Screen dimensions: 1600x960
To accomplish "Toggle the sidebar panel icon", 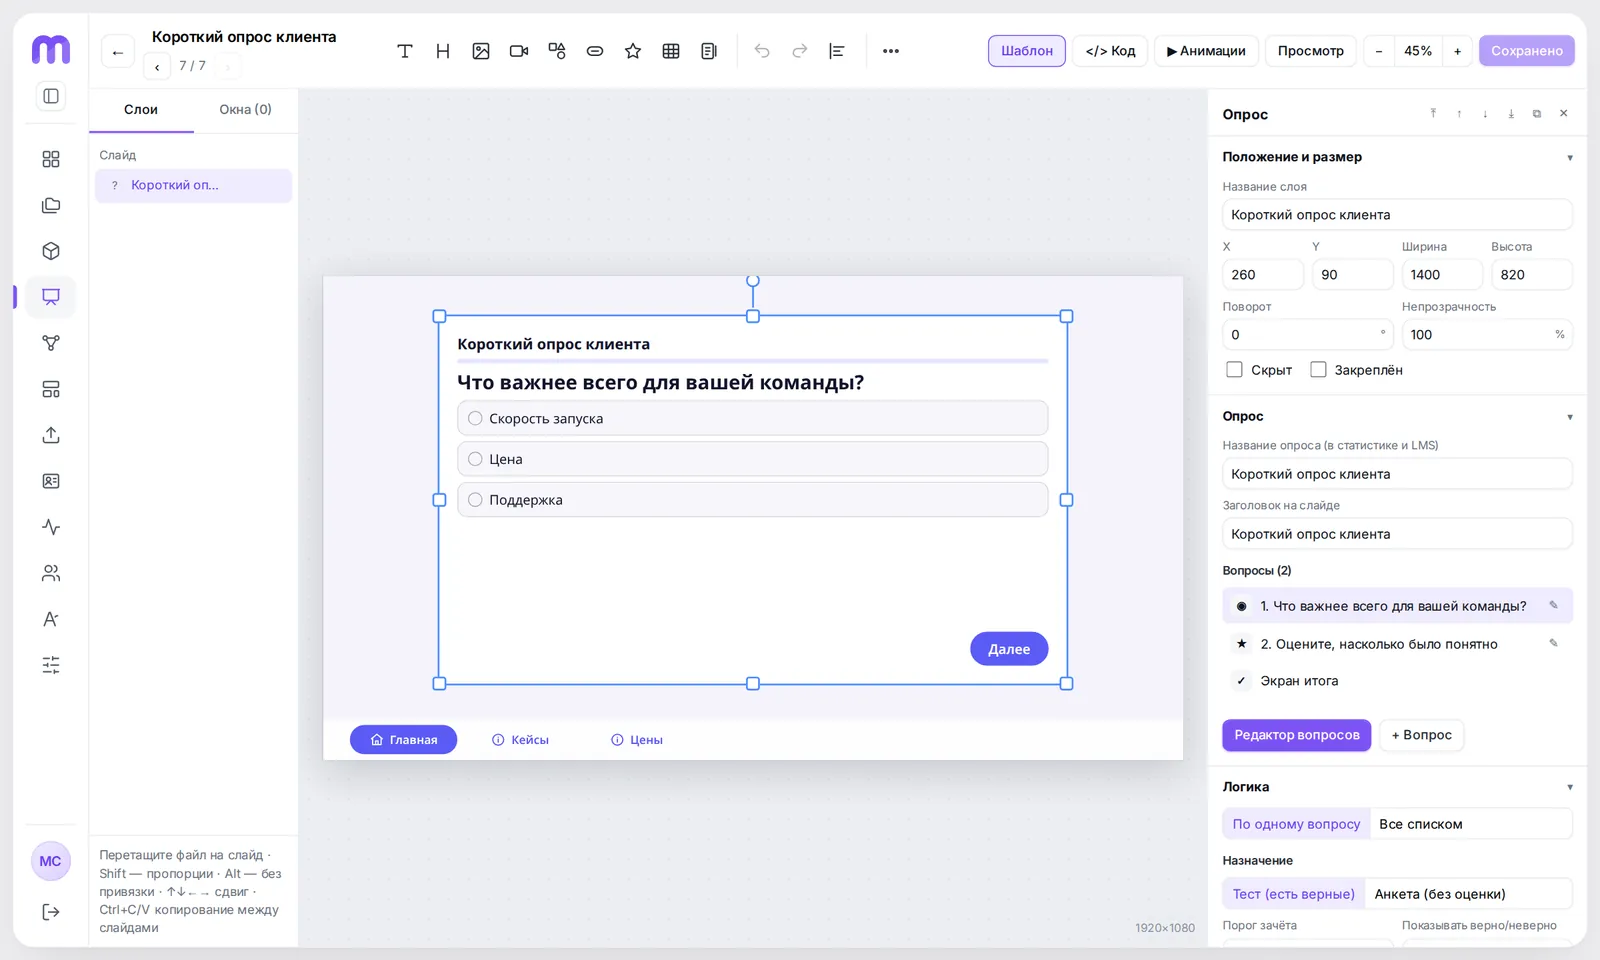I will click(51, 96).
